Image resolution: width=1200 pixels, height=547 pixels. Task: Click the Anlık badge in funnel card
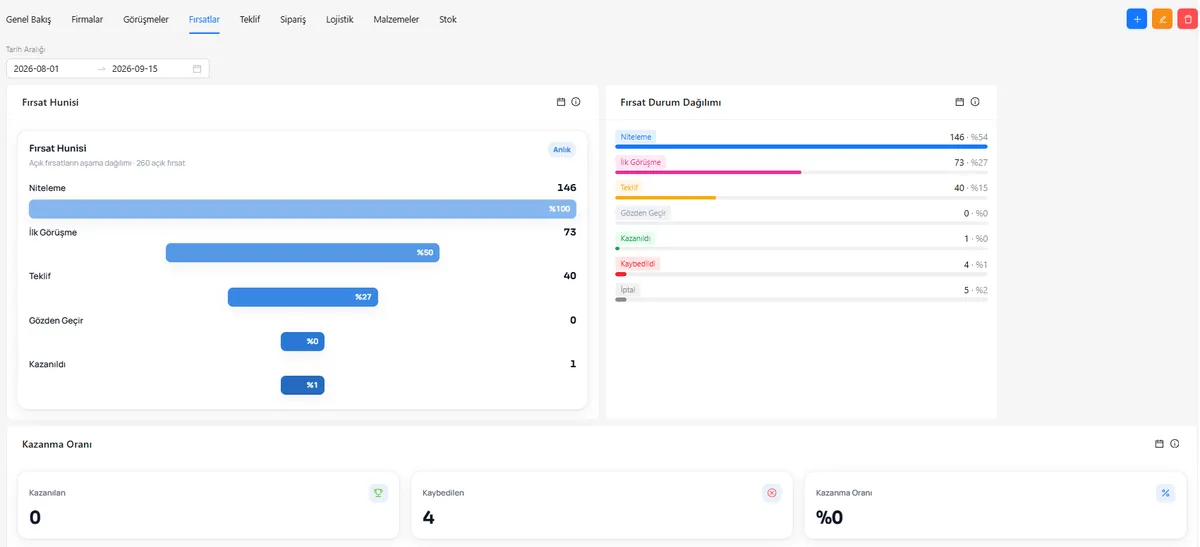(562, 150)
